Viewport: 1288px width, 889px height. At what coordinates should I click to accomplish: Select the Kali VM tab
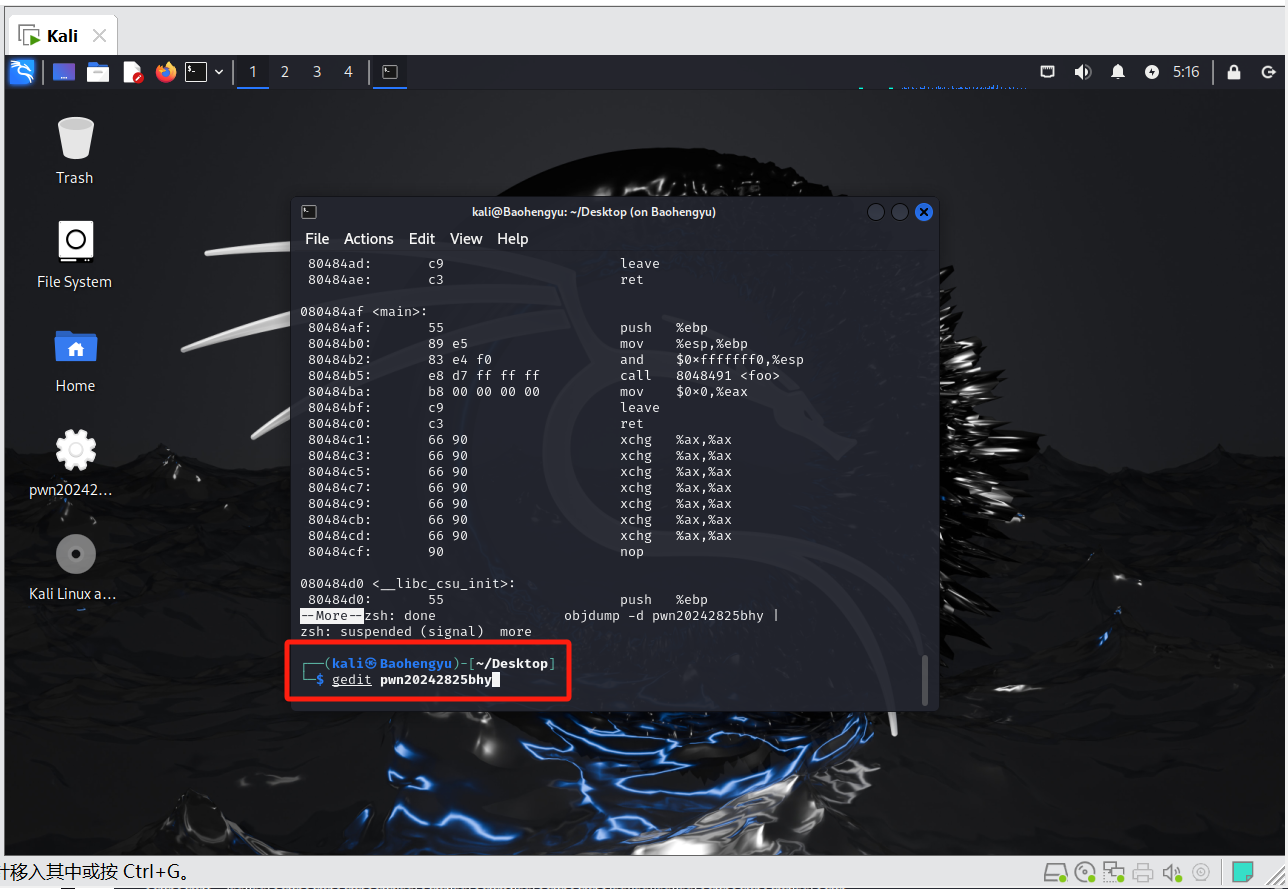[62, 36]
